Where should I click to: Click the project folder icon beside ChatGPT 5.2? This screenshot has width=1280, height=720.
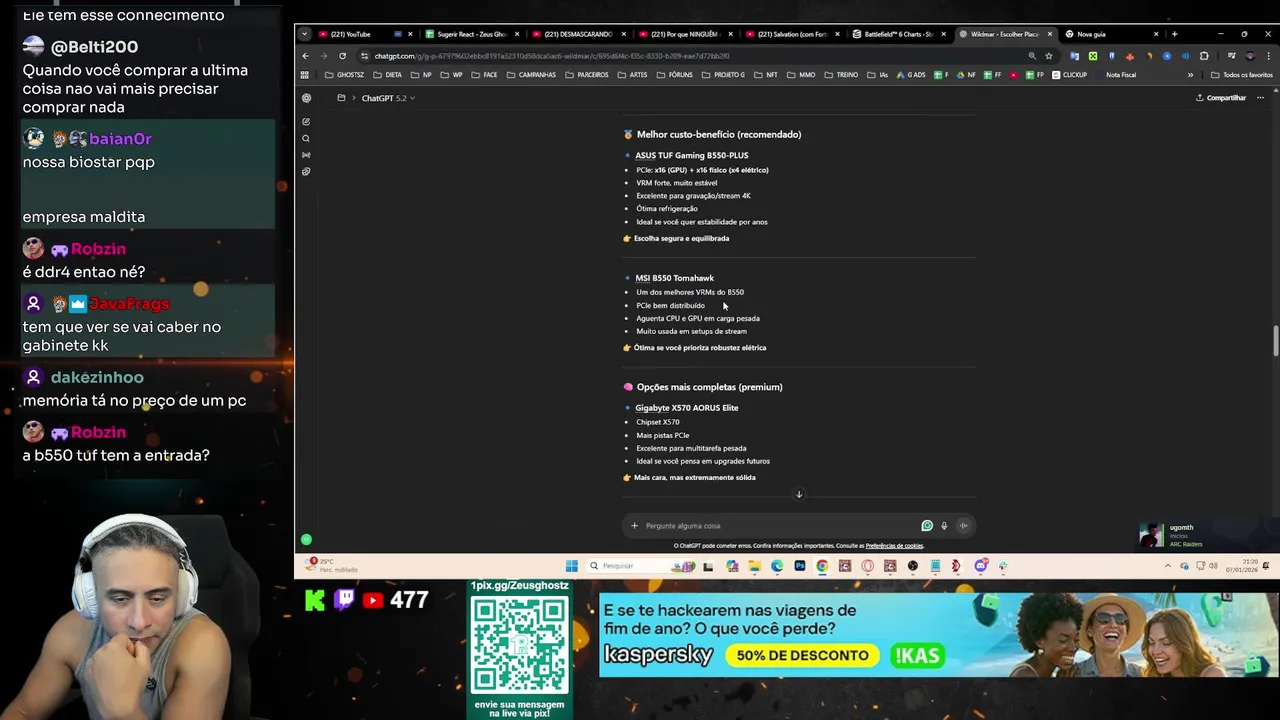(x=341, y=98)
